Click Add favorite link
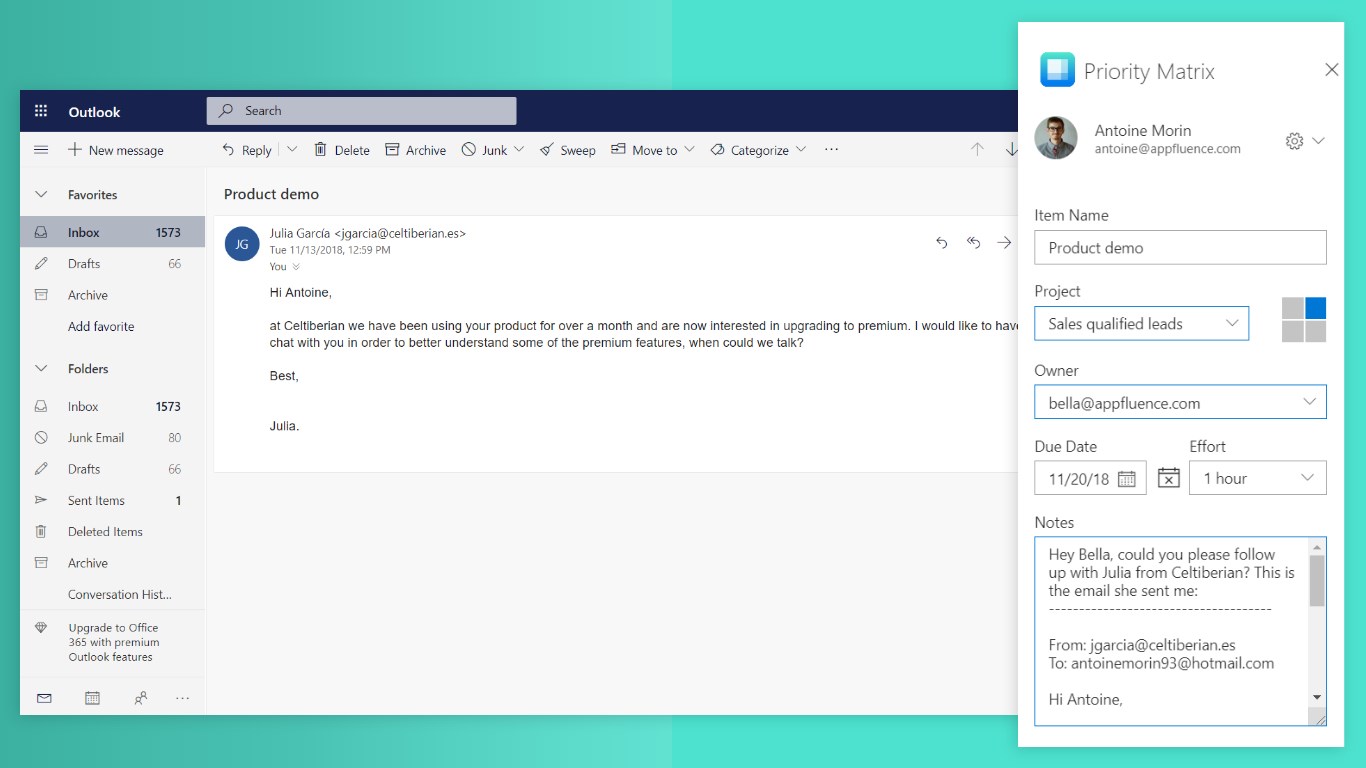Screen dimensions: 1366x768 click(x=101, y=326)
